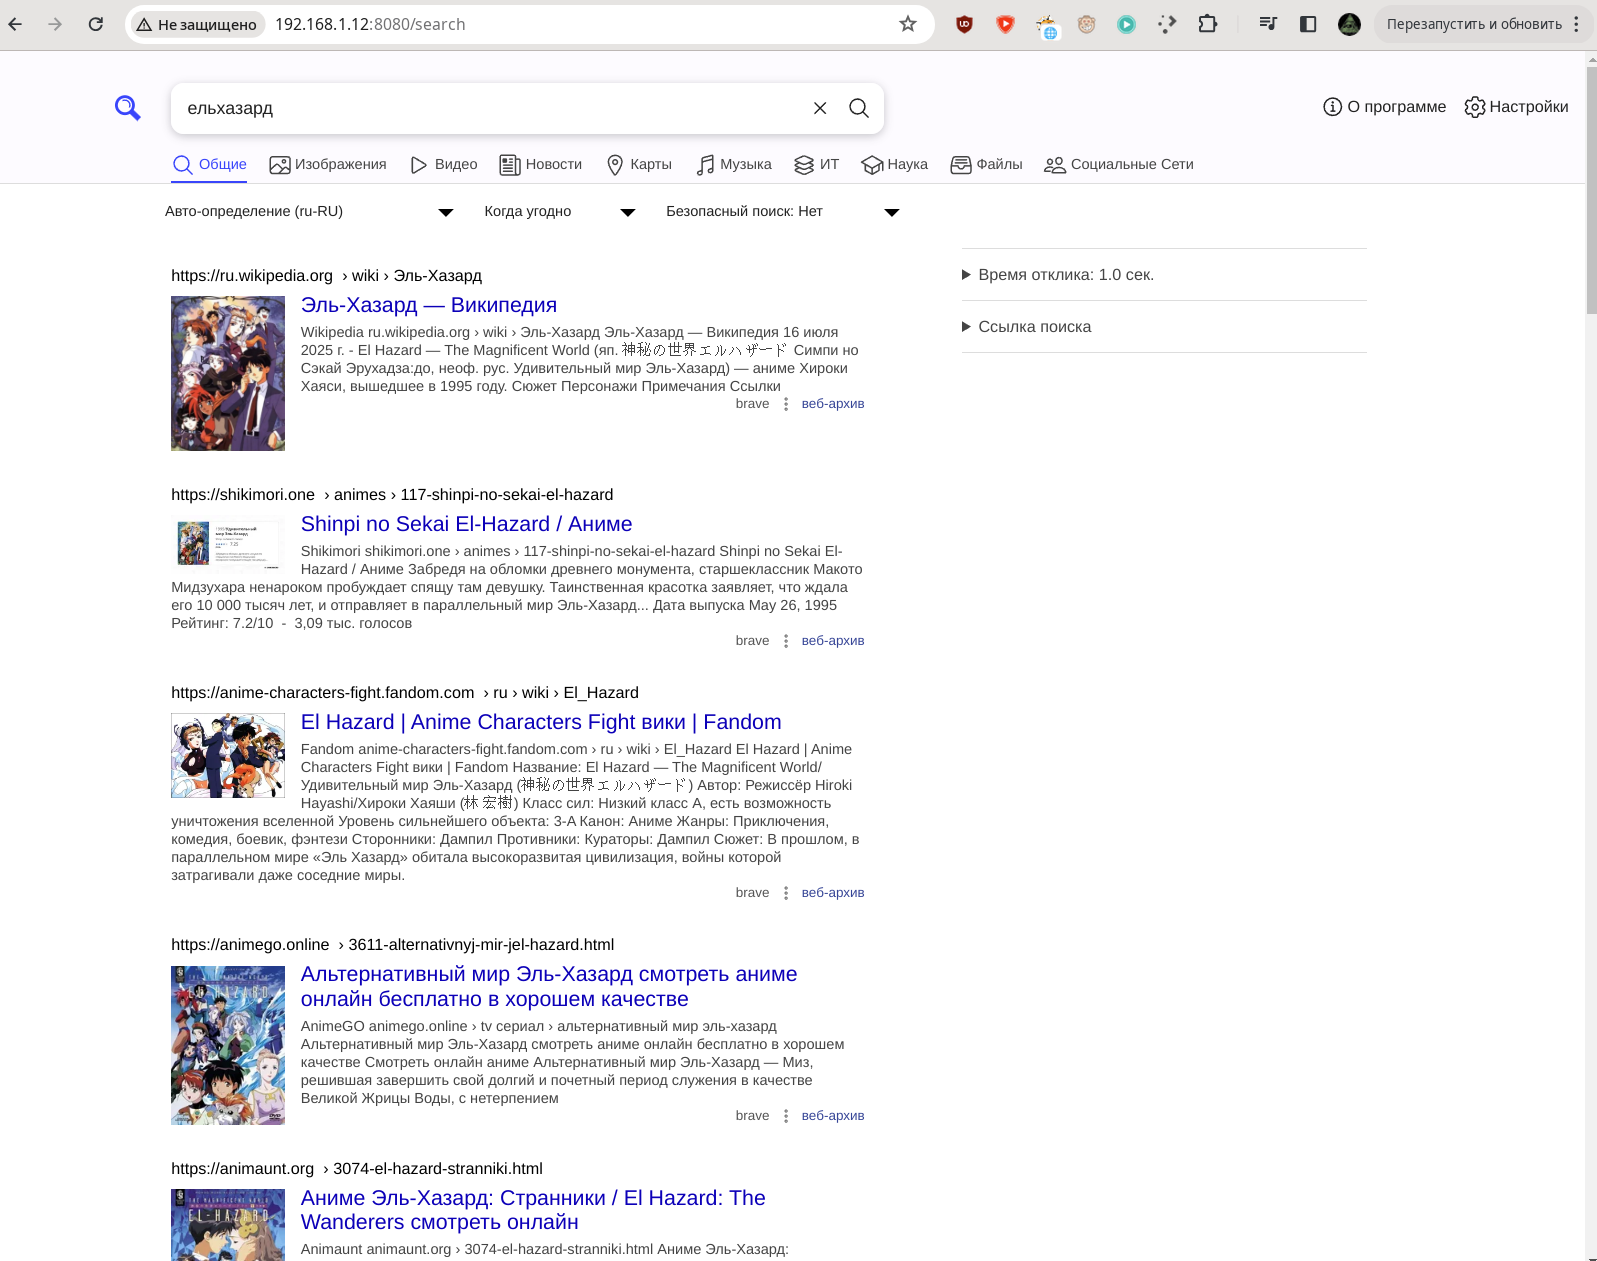
Task: Open the green play button extension
Action: point(1127,24)
